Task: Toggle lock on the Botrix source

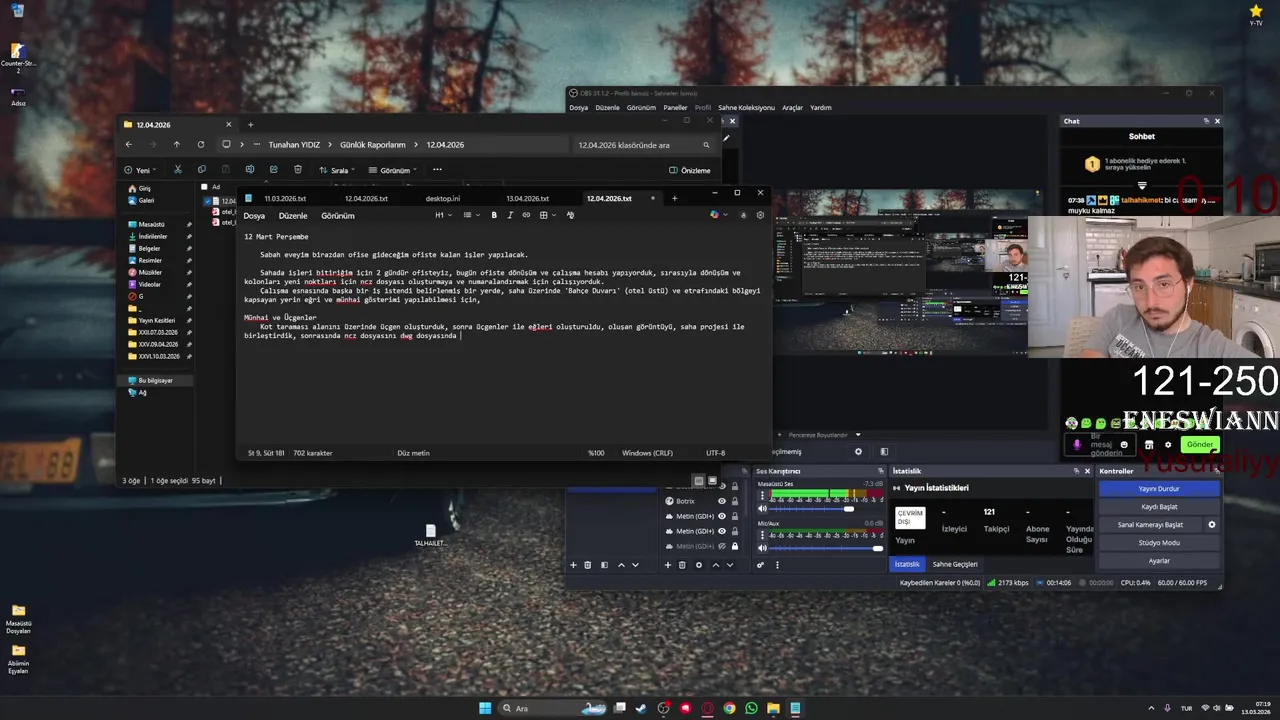Action: click(x=735, y=501)
